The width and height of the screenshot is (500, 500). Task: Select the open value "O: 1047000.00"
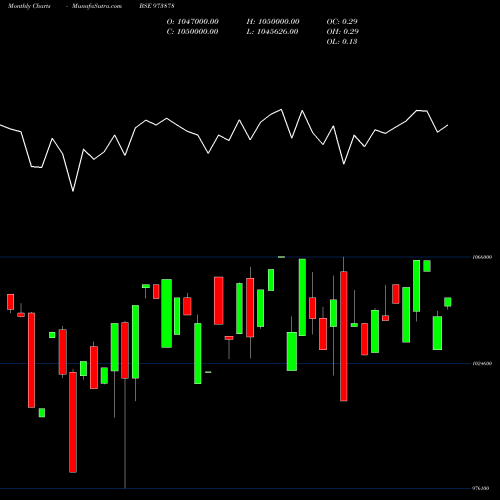click(x=193, y=22)
